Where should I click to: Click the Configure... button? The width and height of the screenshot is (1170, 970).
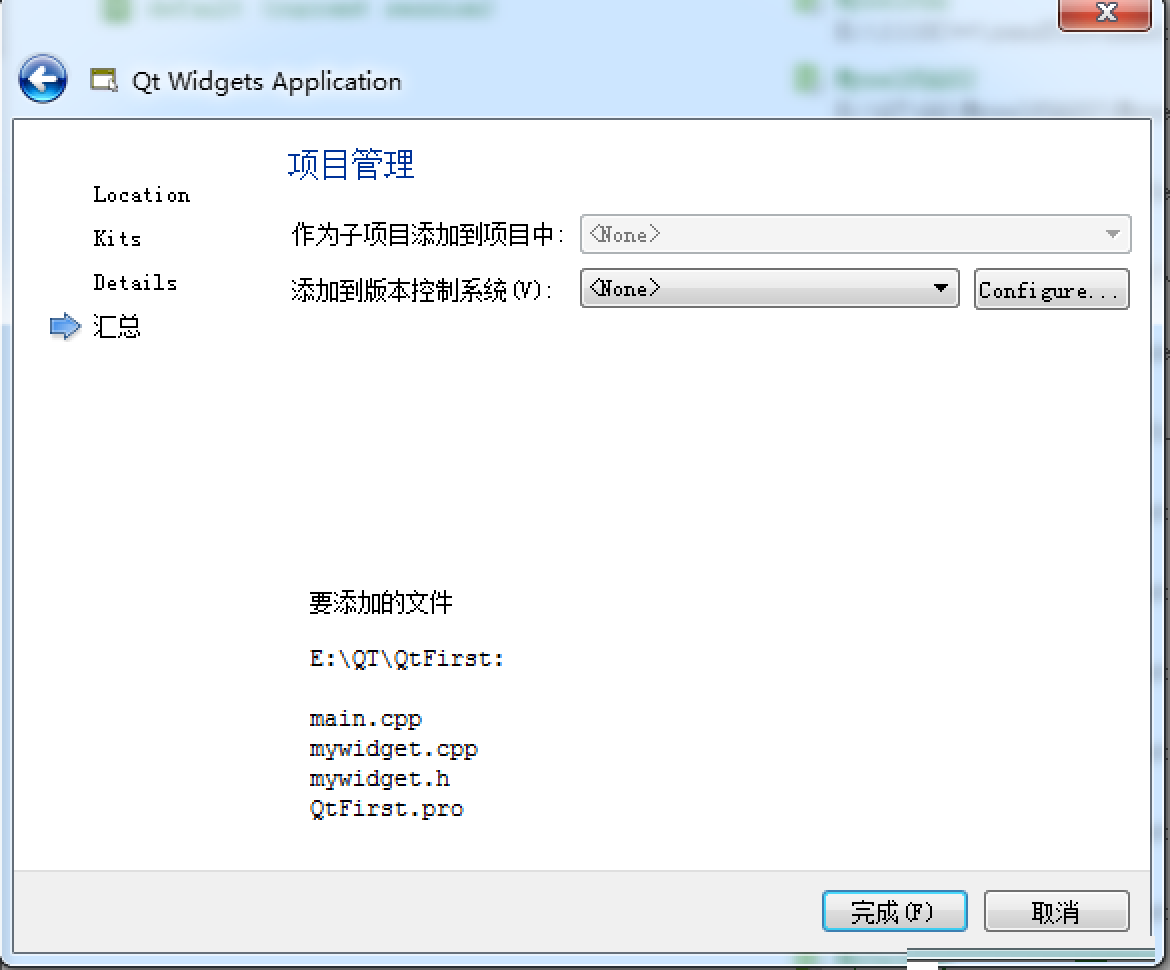pyautogui.click(x=1051, y=290)
